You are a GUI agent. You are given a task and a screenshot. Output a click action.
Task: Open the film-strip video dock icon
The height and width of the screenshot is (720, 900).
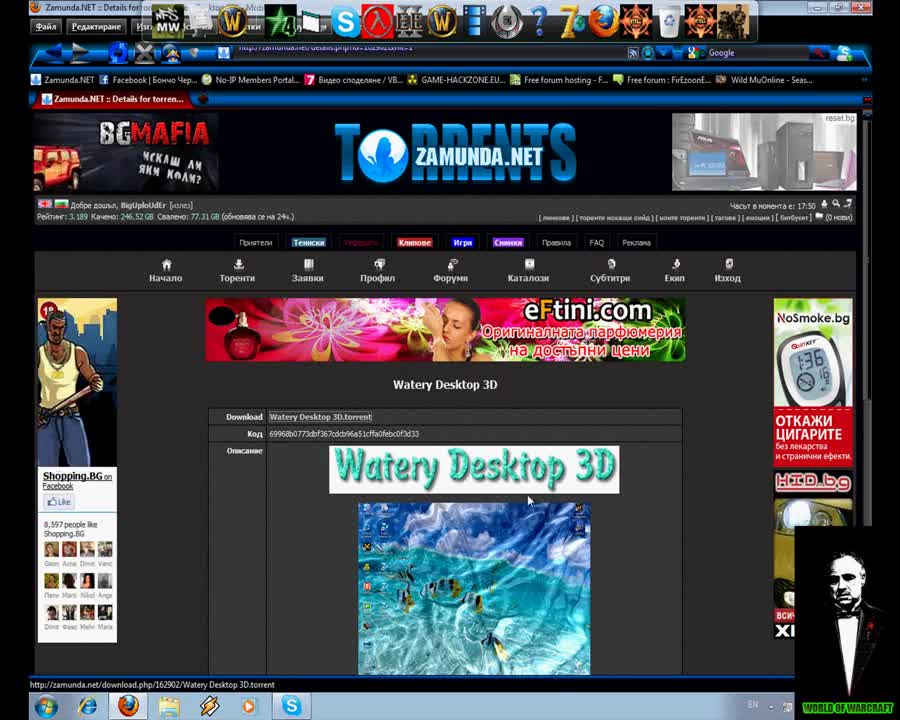pos(474,21)
